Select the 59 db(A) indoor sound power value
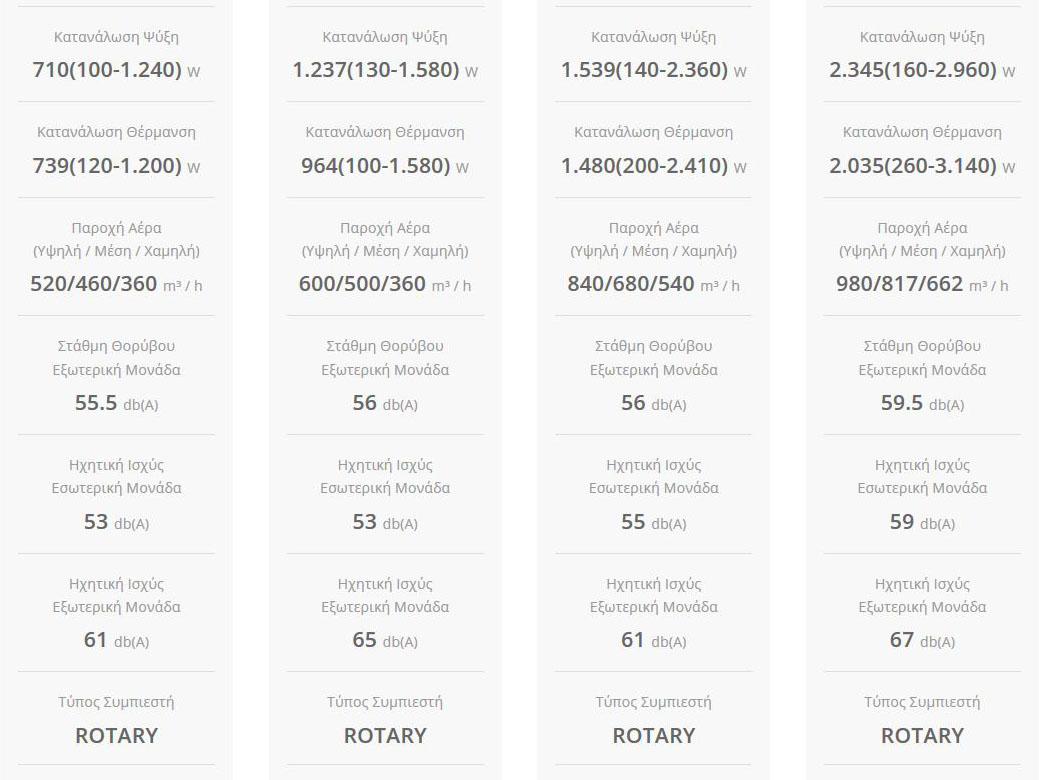The width and height of the screenshot is (1039, 780). click(922, 522)
